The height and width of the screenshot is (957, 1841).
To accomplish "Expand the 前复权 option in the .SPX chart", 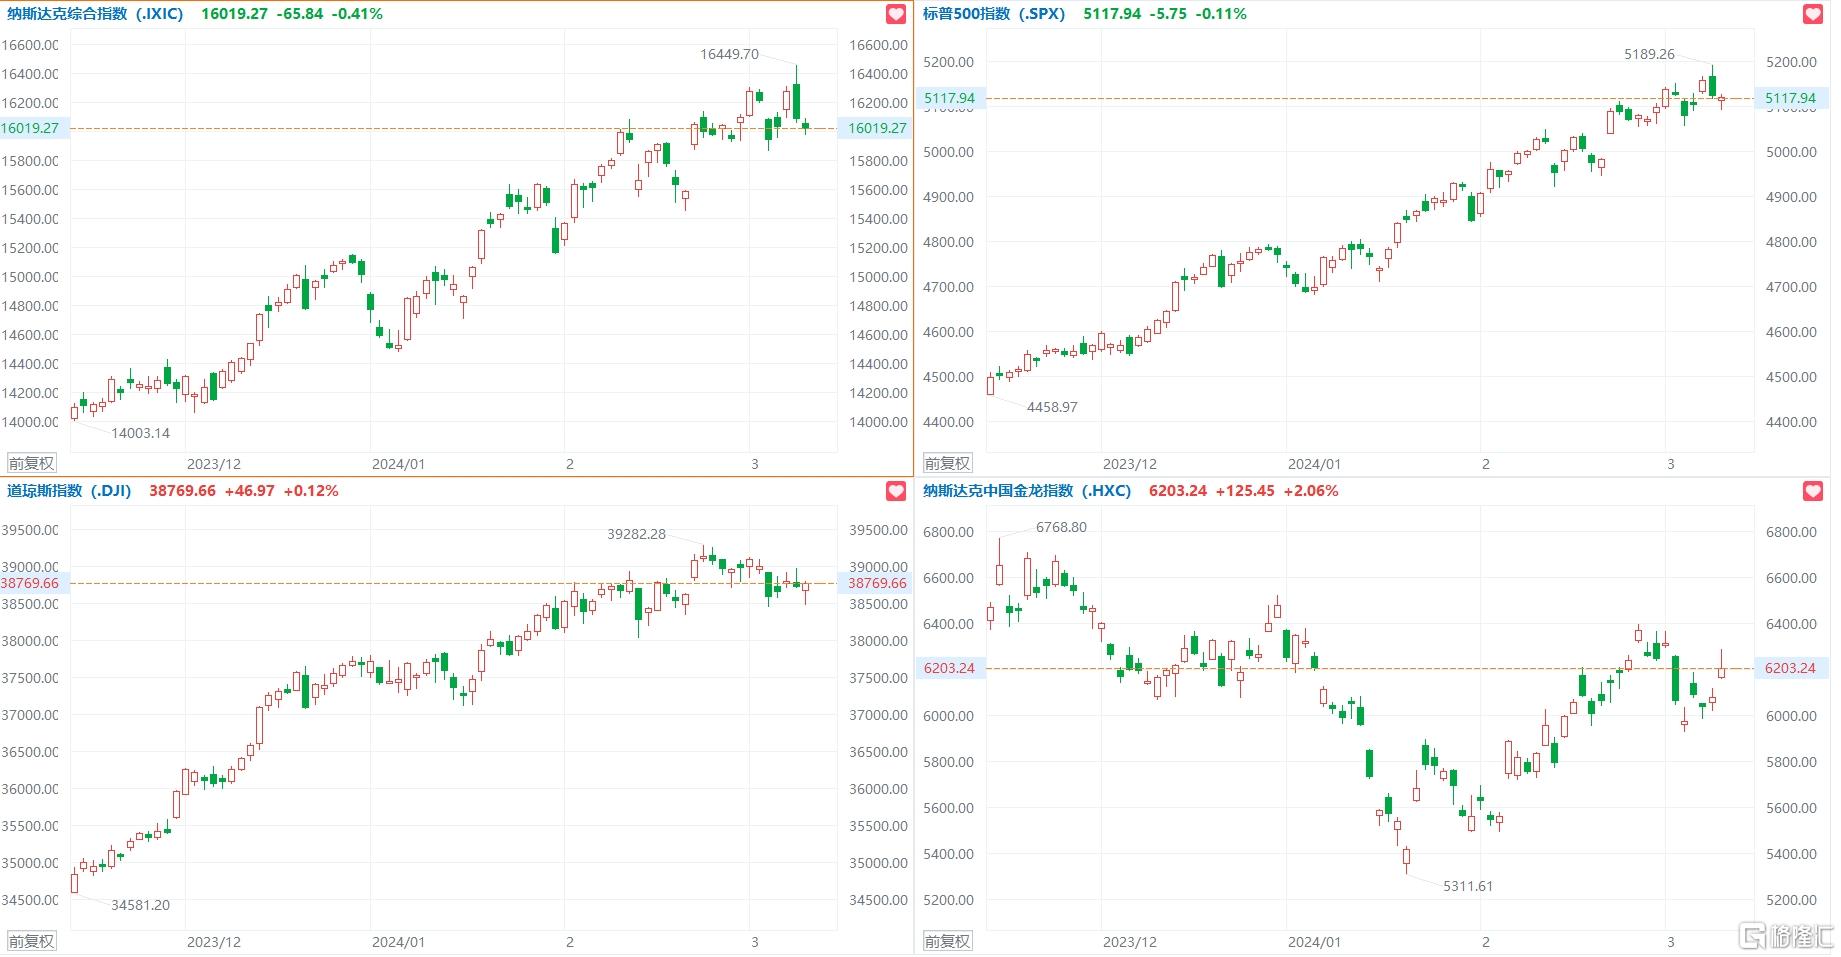I will [x=947, y=463].
